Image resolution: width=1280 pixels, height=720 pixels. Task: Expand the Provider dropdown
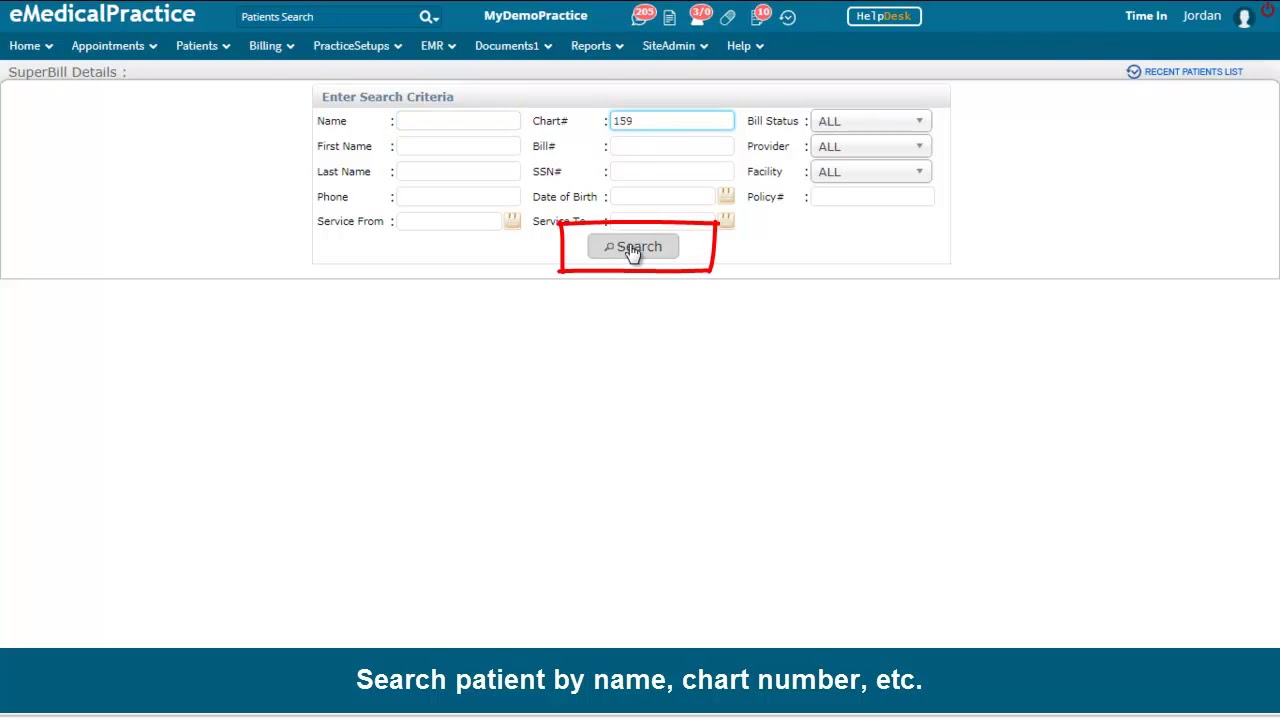[871, 147]
